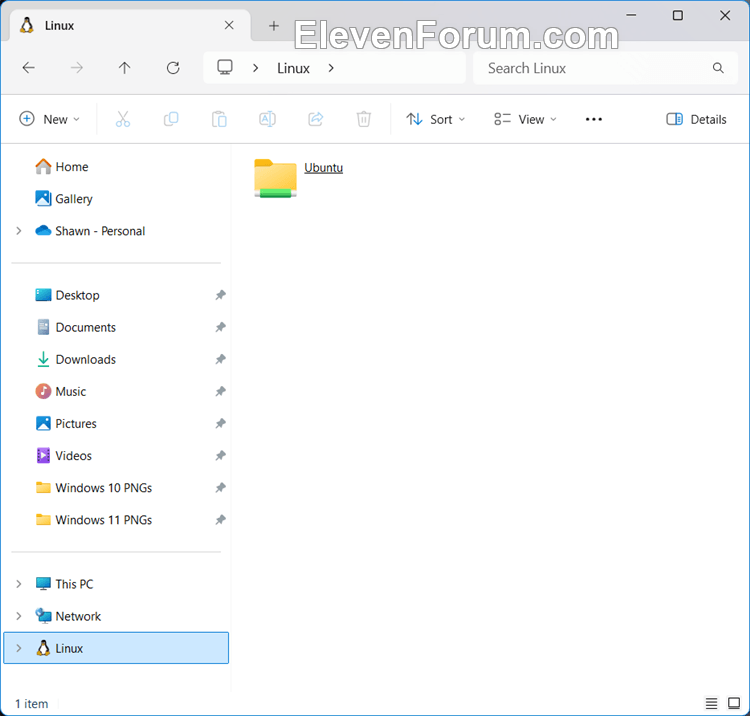Screen dimensions: 750x716
Task: Open the See more ellipsis menu
Action: tap(594, 119)
